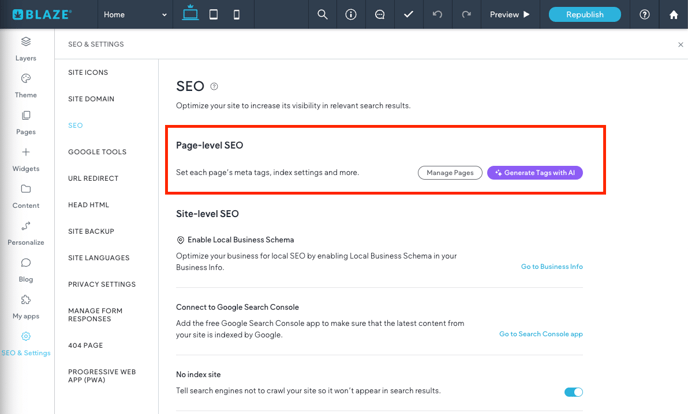Open the SEO help question icon
The height and width of the screenshot is (414, 688).
(214, 87)
